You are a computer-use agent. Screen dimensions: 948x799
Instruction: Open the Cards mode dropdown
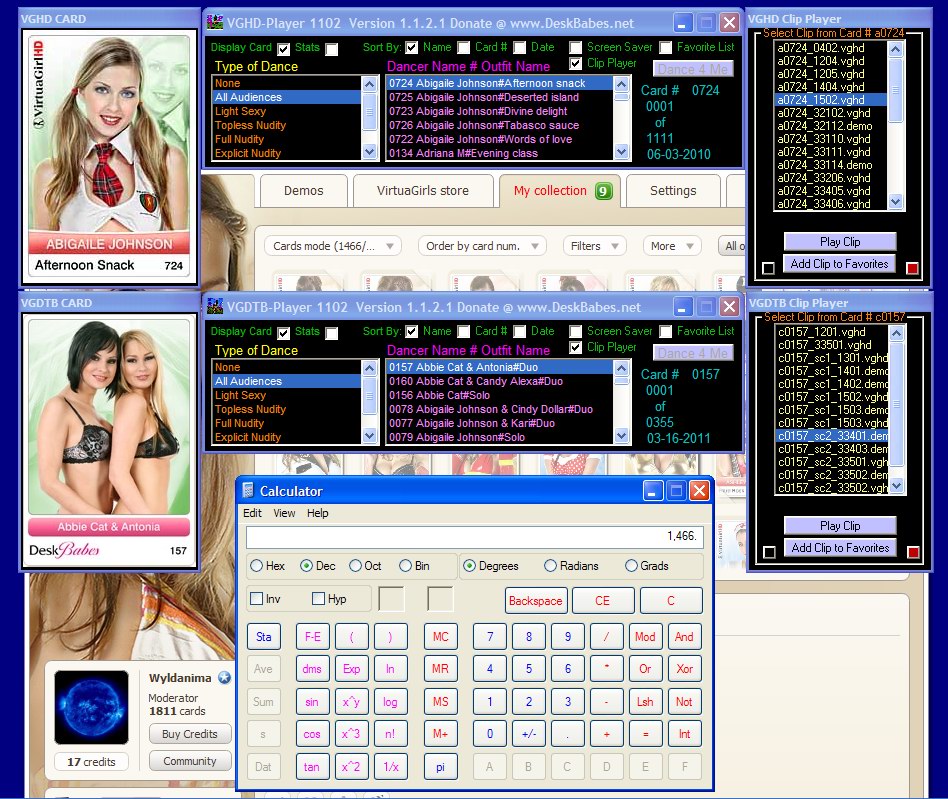(x=333, y=246)
